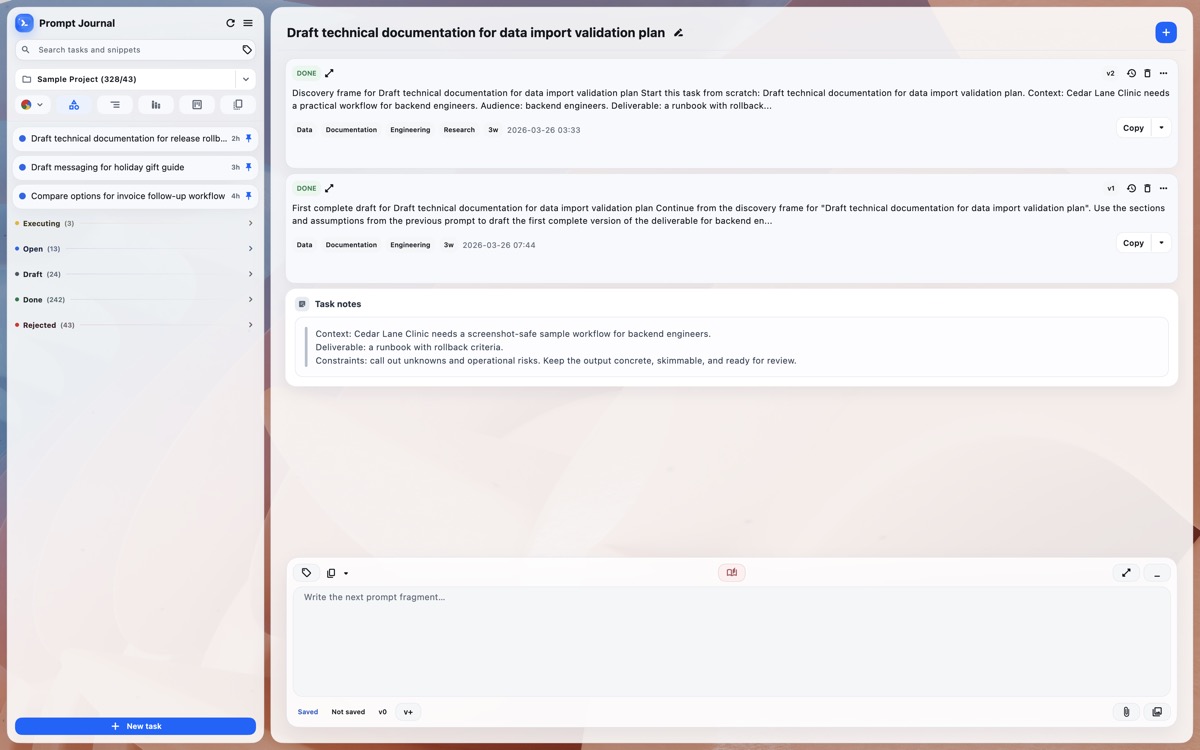
Task: Minimize the composer panel
Action: [1157, 573]
